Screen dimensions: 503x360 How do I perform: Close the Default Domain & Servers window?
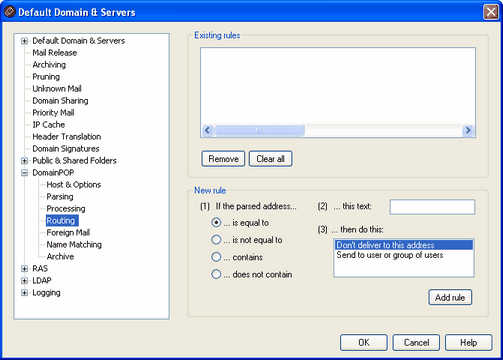coord(491,12)
